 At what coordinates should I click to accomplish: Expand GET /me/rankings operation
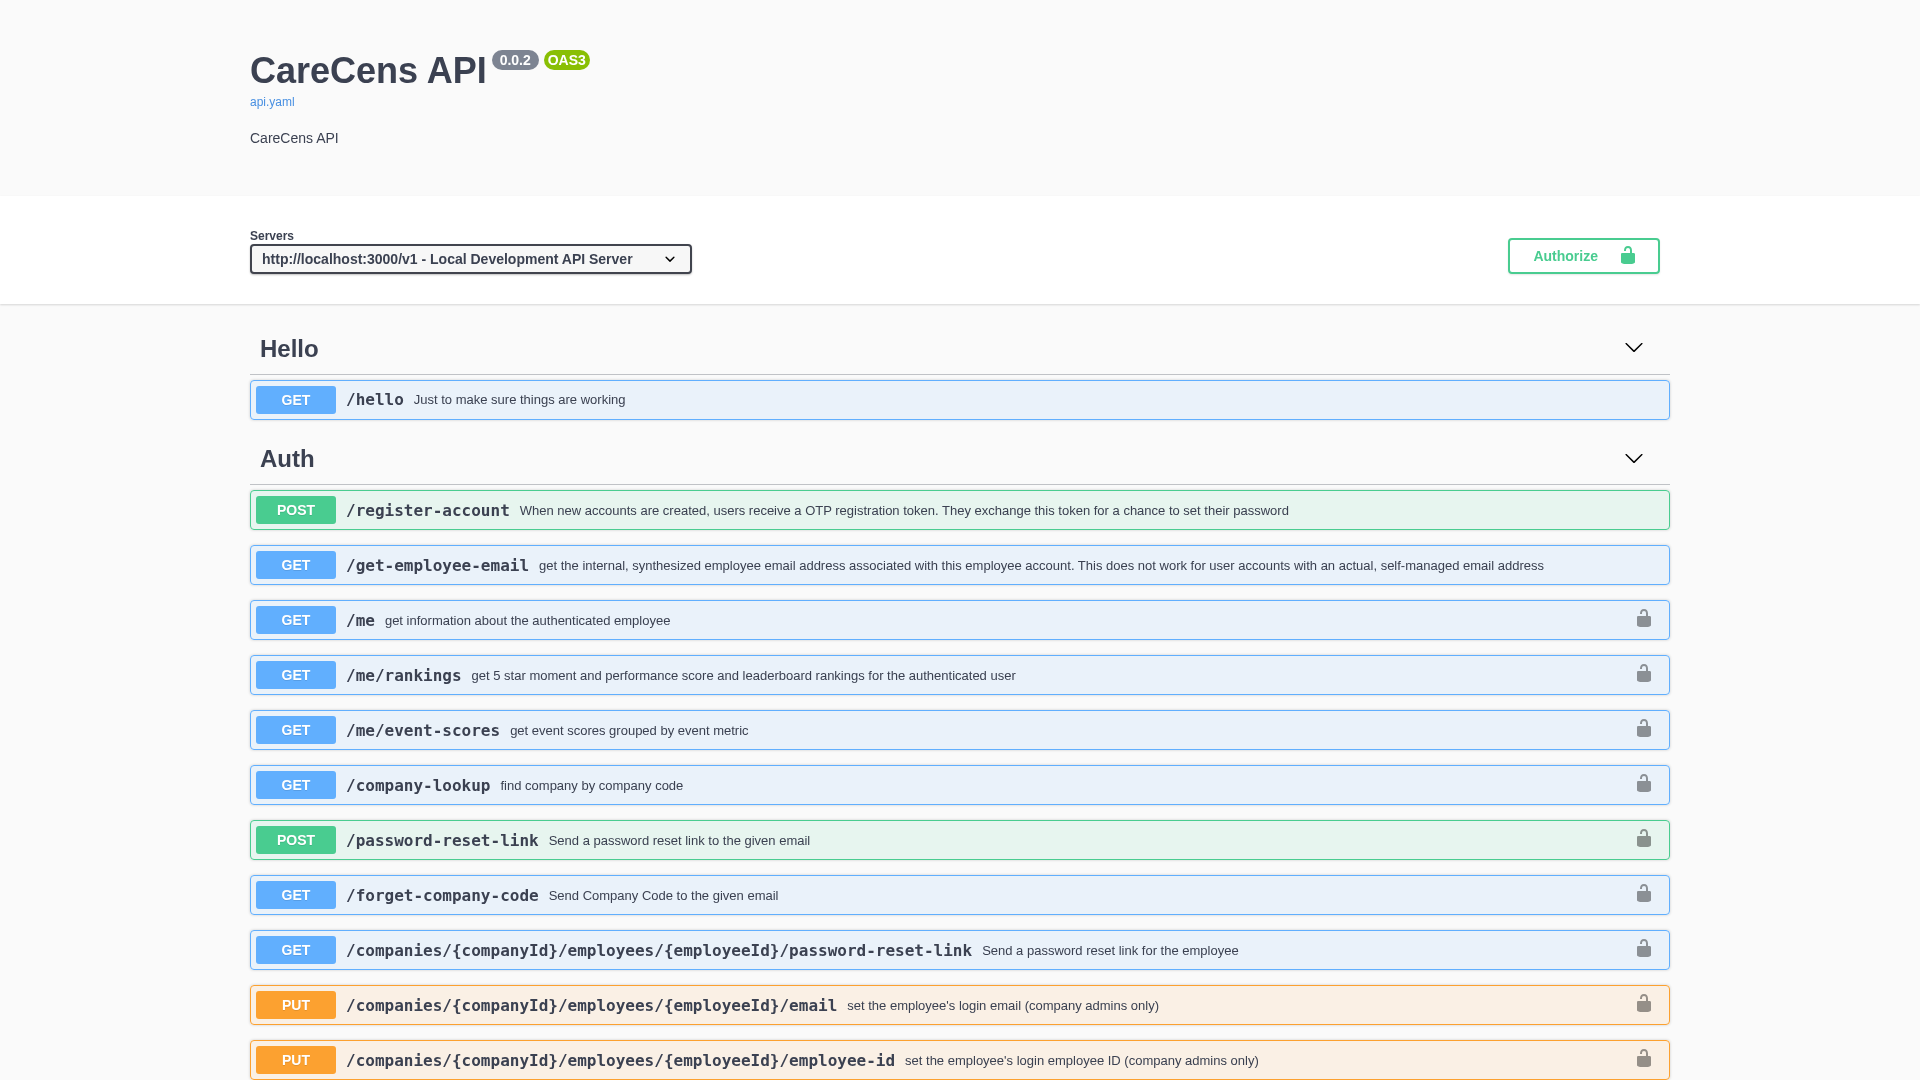pos(960,675)
